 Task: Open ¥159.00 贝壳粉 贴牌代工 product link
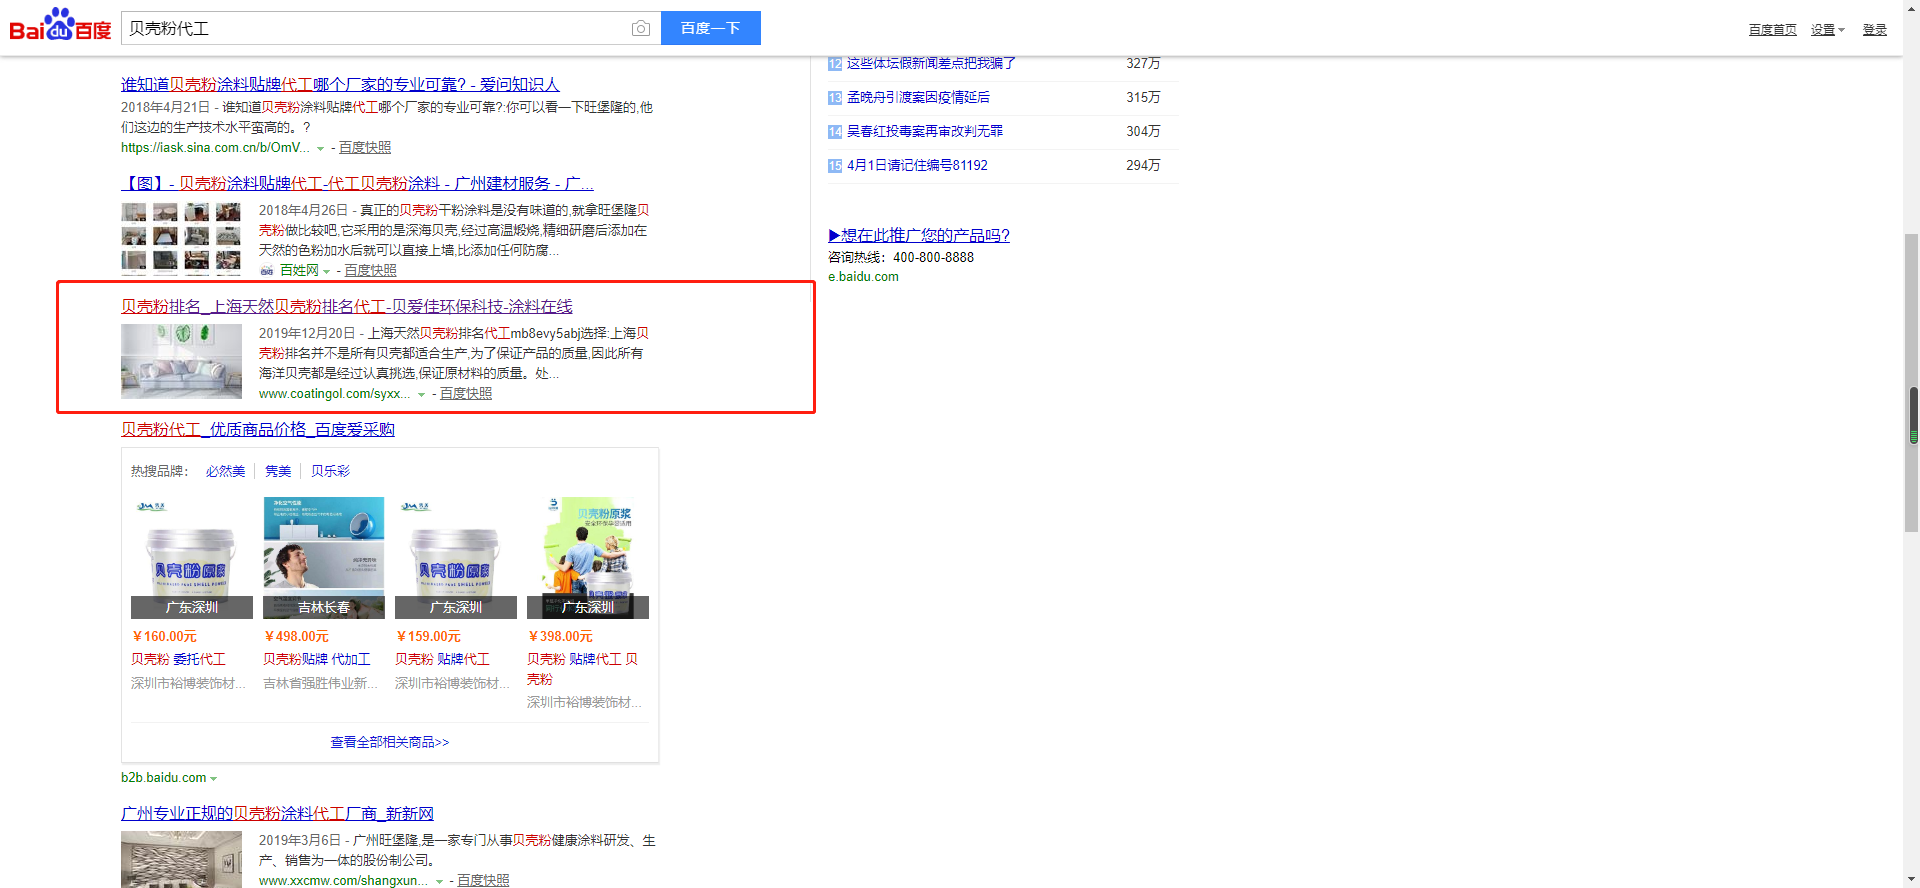point(442,660)
